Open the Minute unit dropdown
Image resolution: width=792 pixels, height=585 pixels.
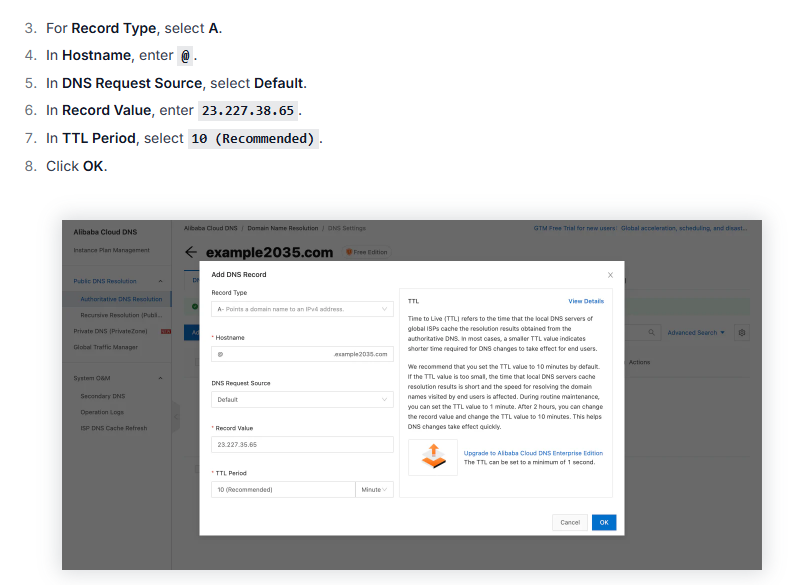click(374, 490)
